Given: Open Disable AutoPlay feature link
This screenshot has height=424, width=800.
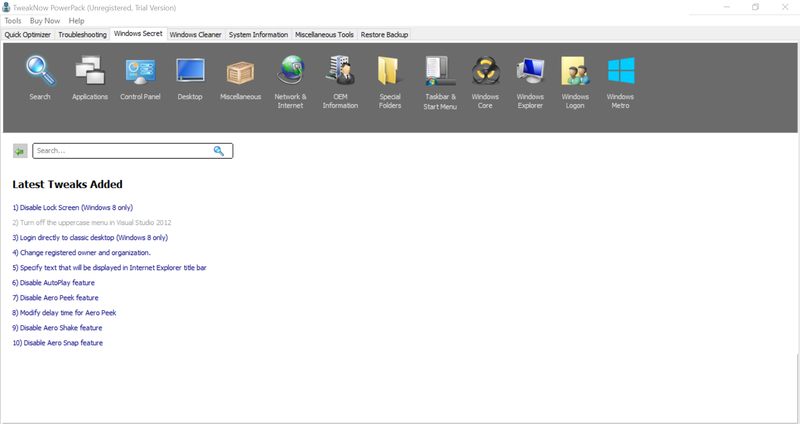Looking at the screenshot, I should [x=54, y=283].
